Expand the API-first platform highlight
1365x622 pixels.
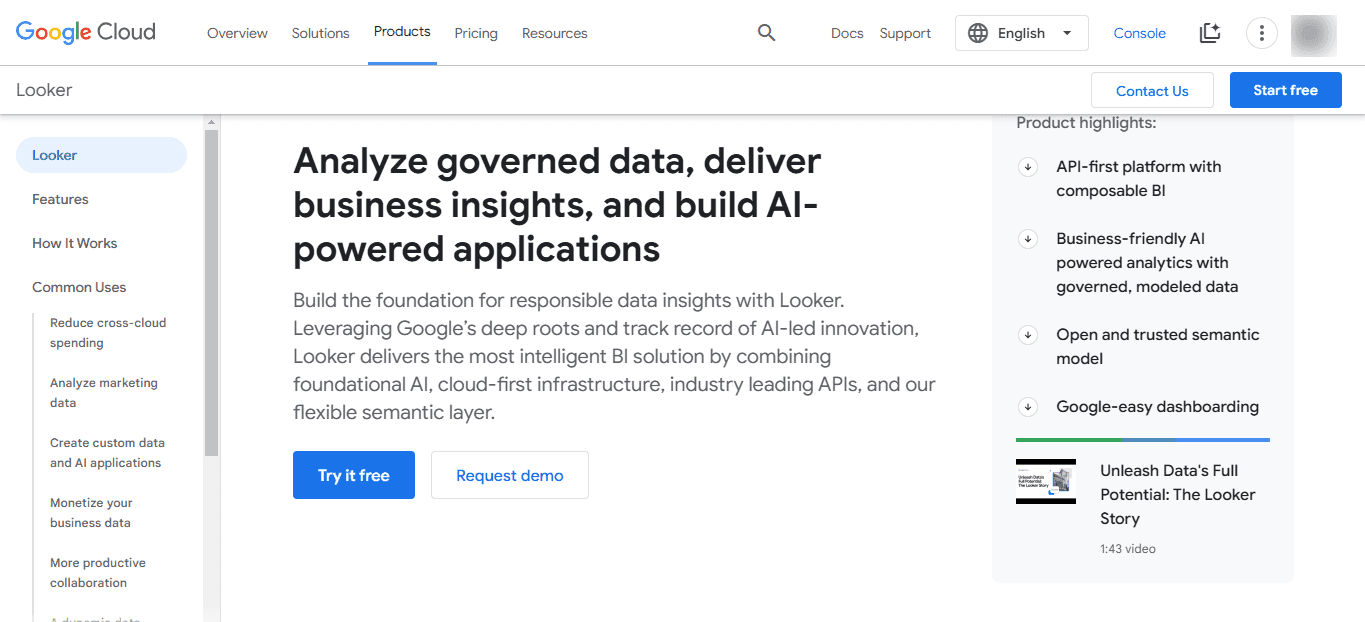1027,167
